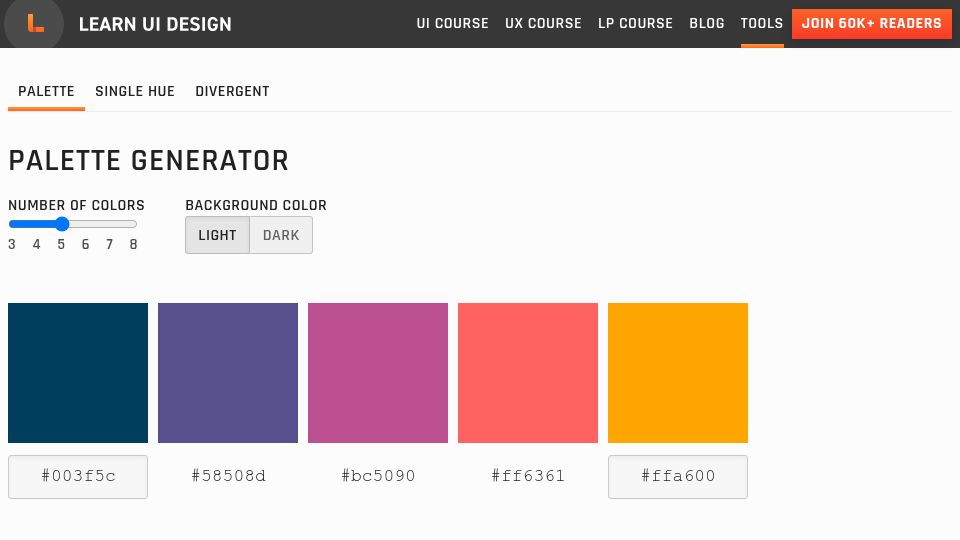Click the coral #ff6361 swatch
This screenshot has height=540, width=960.
pos(528,373)
